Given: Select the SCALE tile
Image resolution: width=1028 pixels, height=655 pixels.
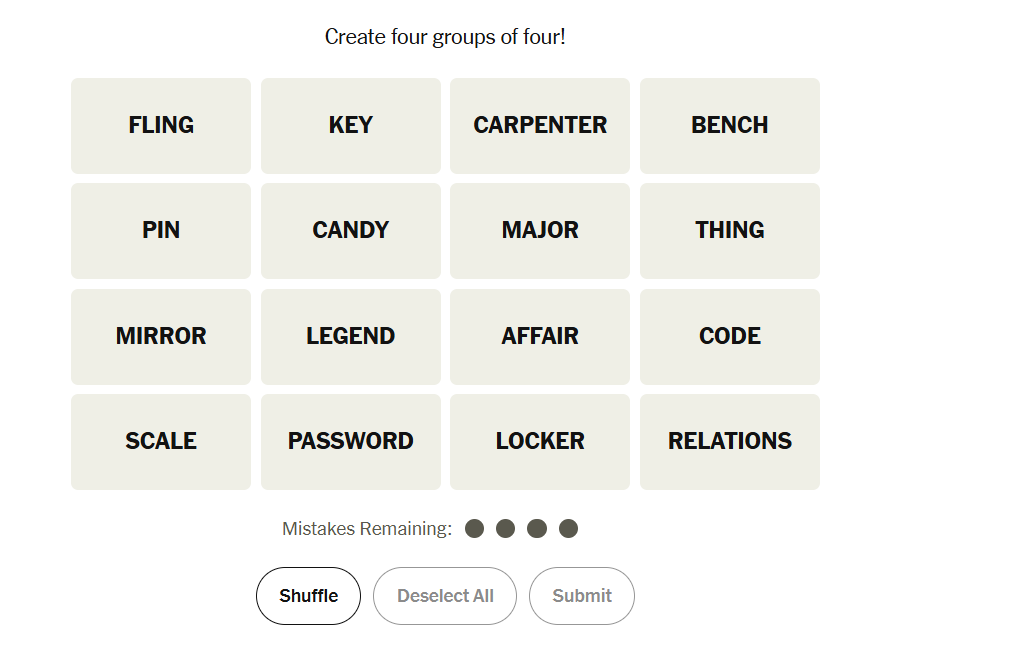Looking at the screenshot, I should pos(161,442).
